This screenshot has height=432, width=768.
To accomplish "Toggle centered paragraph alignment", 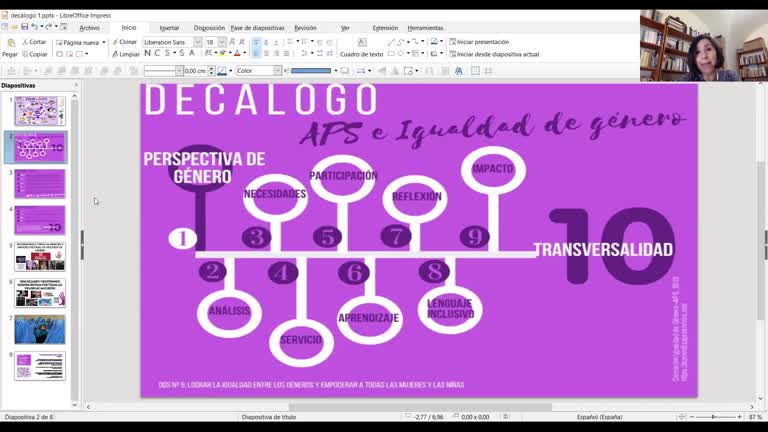I will (266, 53).
